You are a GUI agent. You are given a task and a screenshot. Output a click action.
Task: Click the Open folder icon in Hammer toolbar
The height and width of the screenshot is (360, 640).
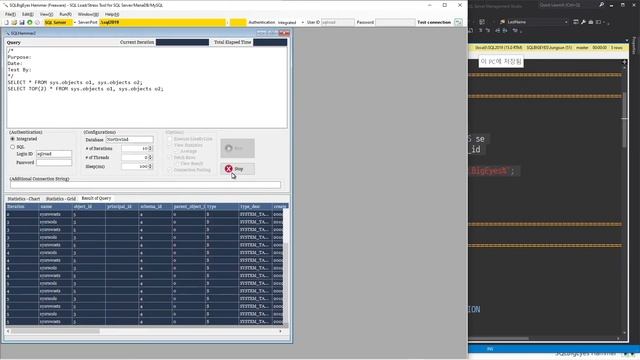[14, 22]
